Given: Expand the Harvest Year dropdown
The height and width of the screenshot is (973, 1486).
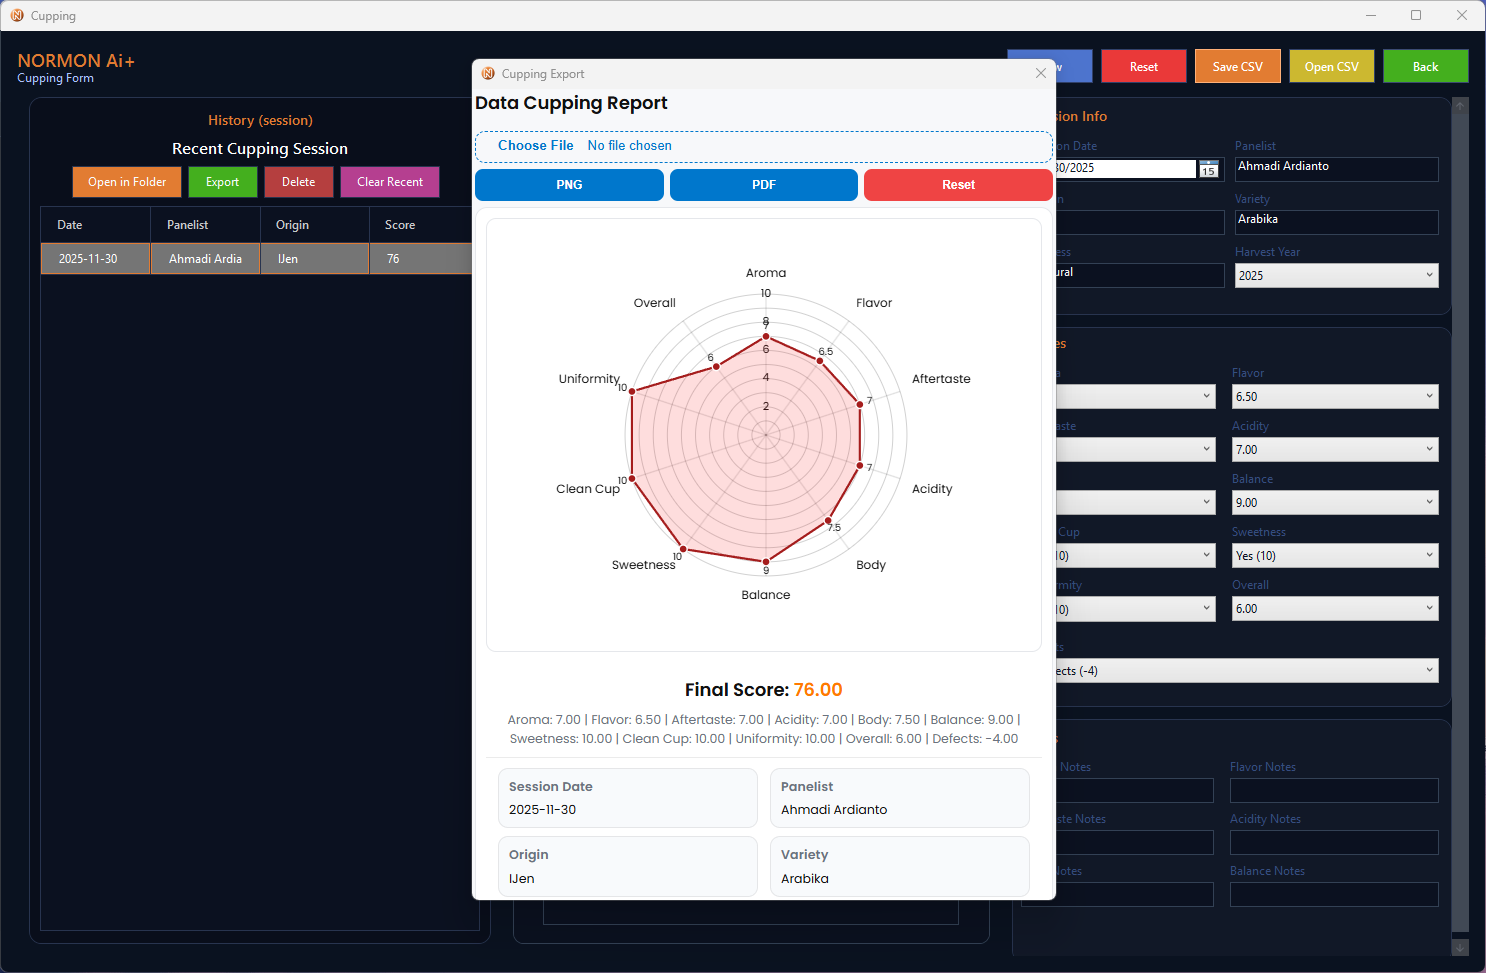Looking at the screenshot, I should pos(1336,275).
